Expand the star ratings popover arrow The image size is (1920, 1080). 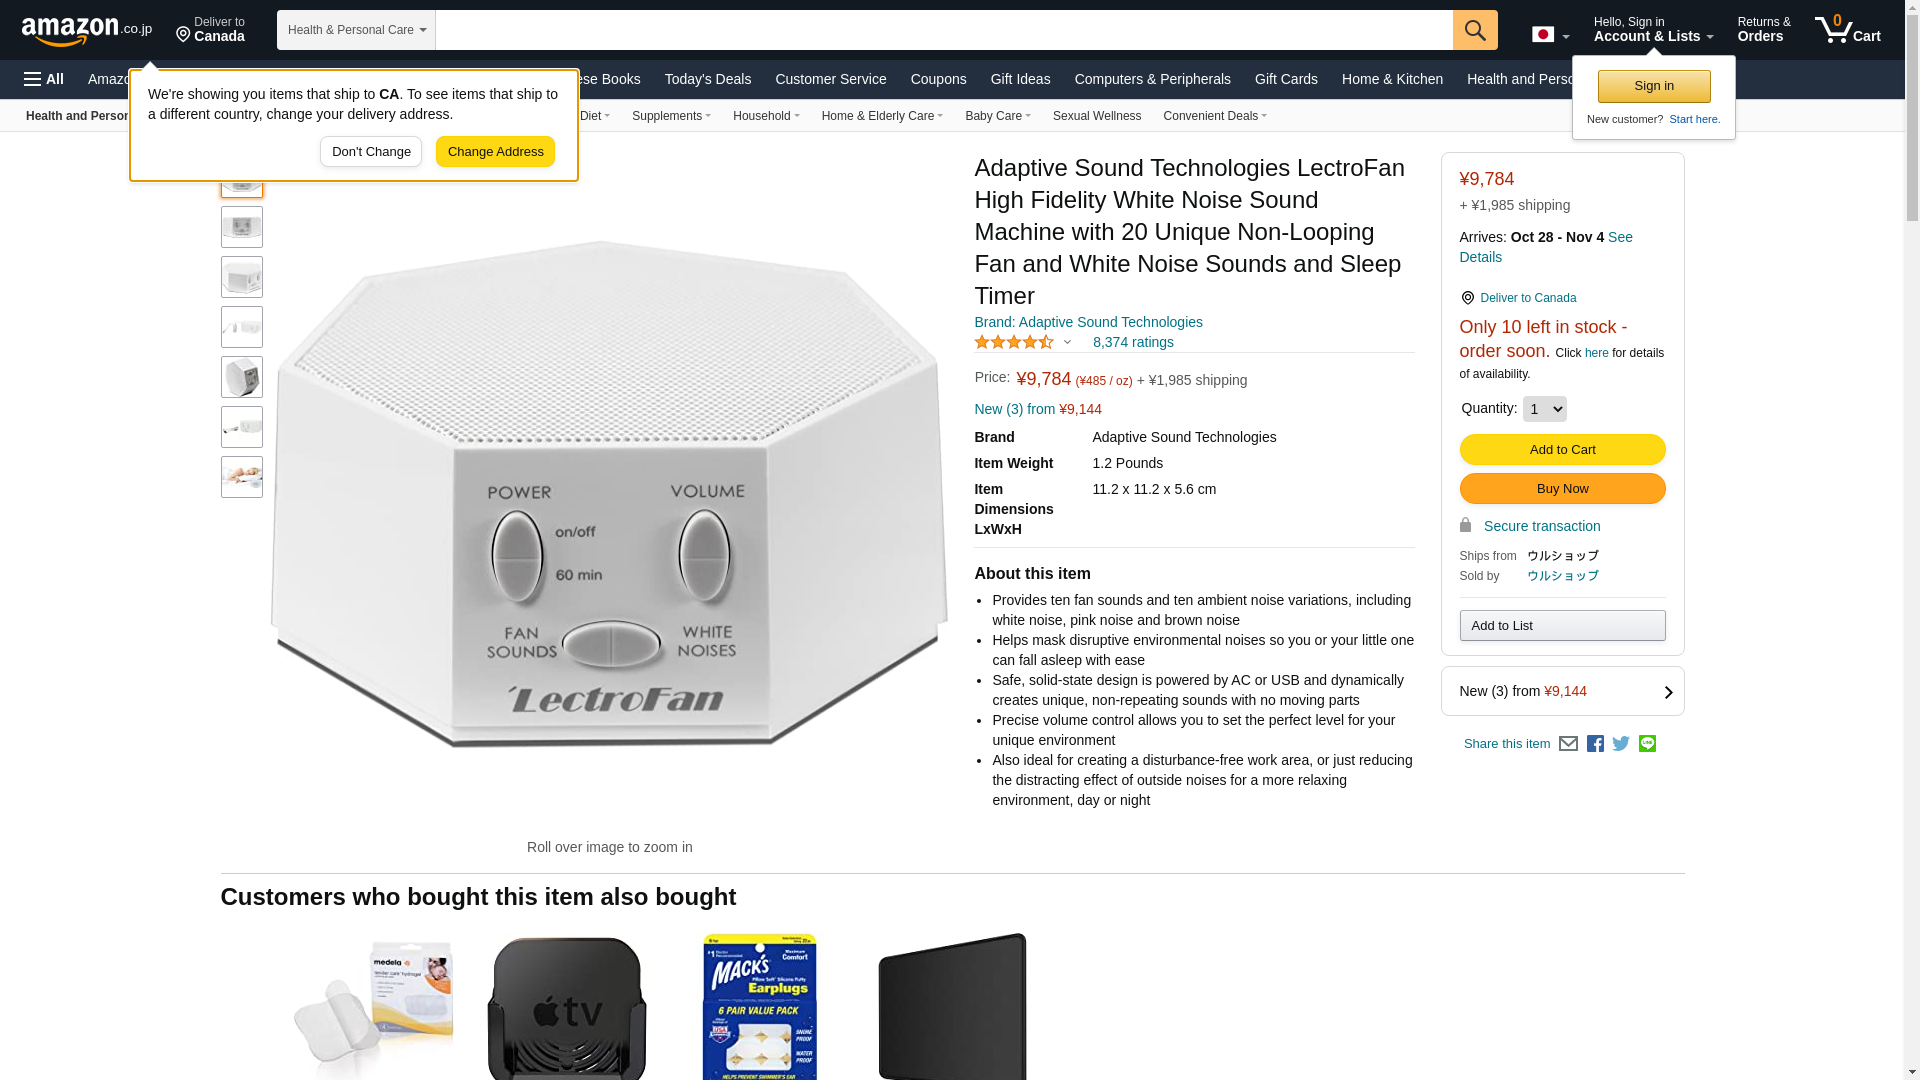tap(1067, 343)
